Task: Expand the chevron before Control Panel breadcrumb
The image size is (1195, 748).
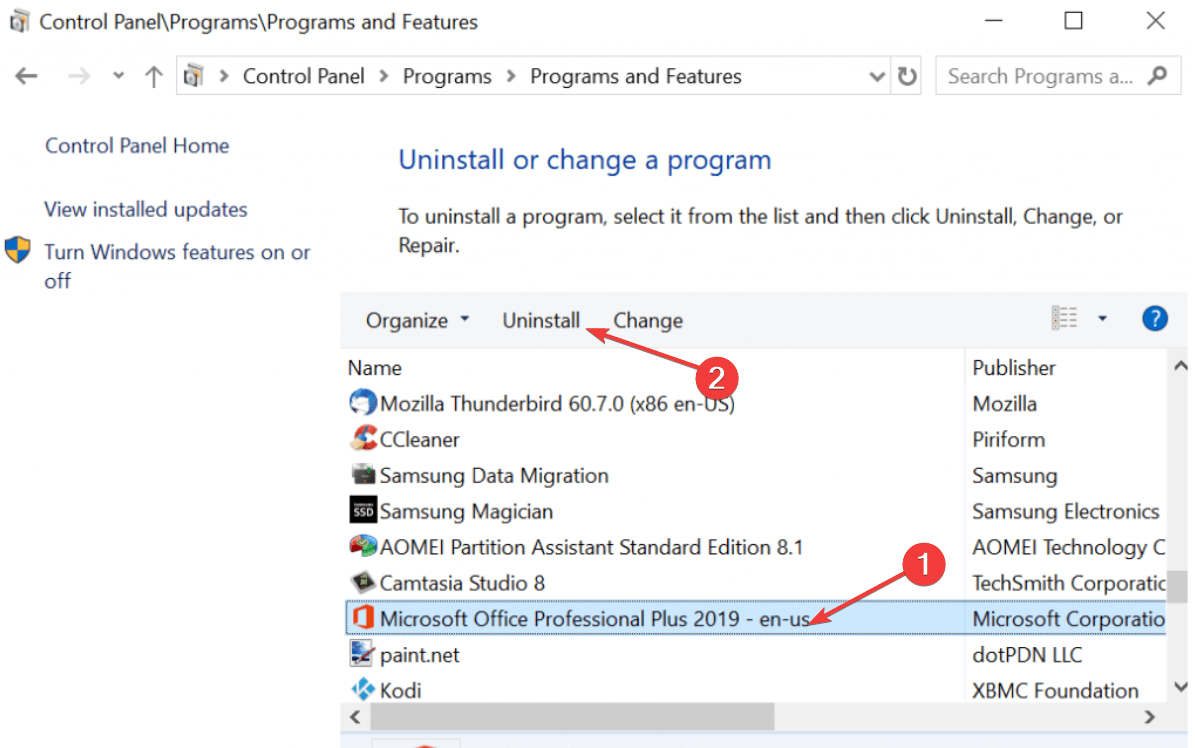Action: [224, 76]
